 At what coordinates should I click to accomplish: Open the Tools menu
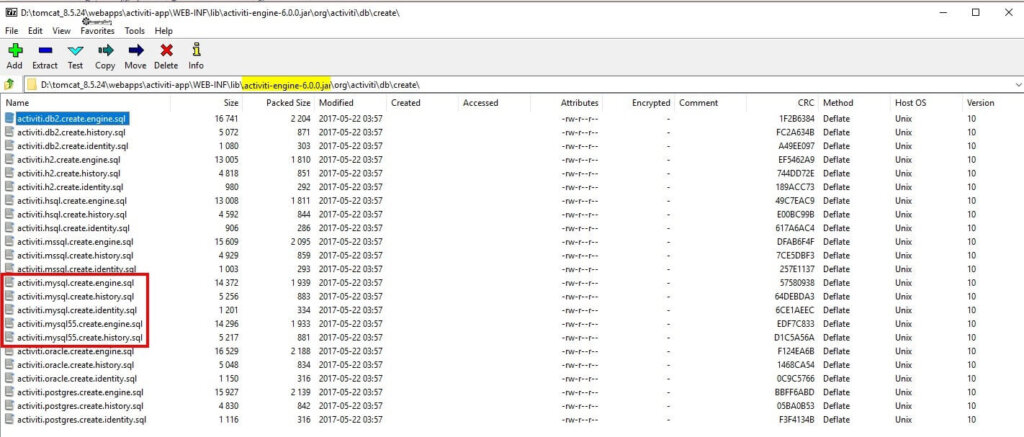pos(134,31)
